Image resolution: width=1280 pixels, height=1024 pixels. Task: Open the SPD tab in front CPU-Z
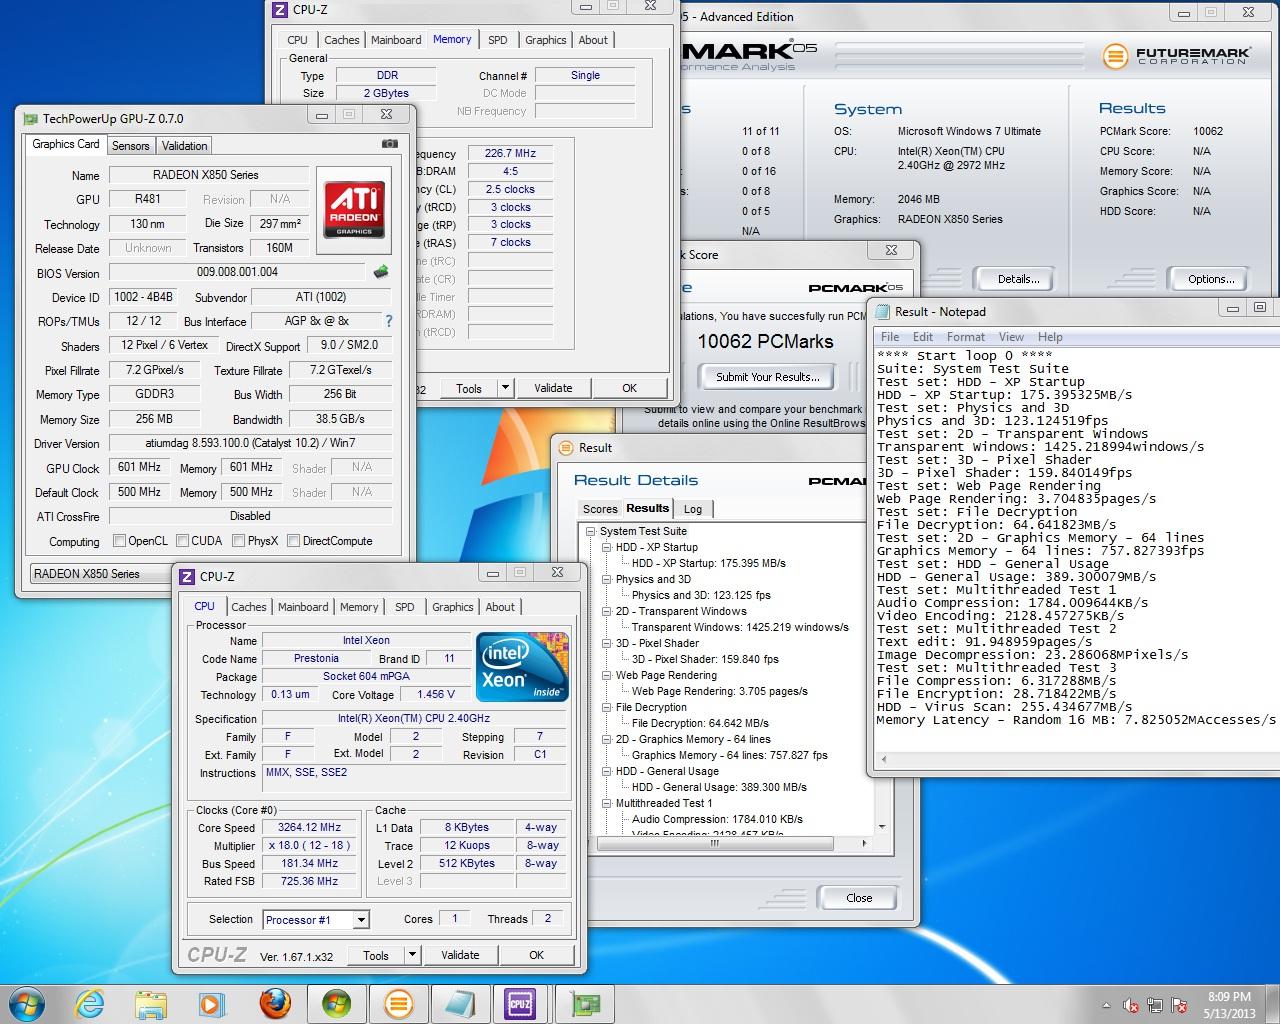pyautogui.click(x=405, y=607)
